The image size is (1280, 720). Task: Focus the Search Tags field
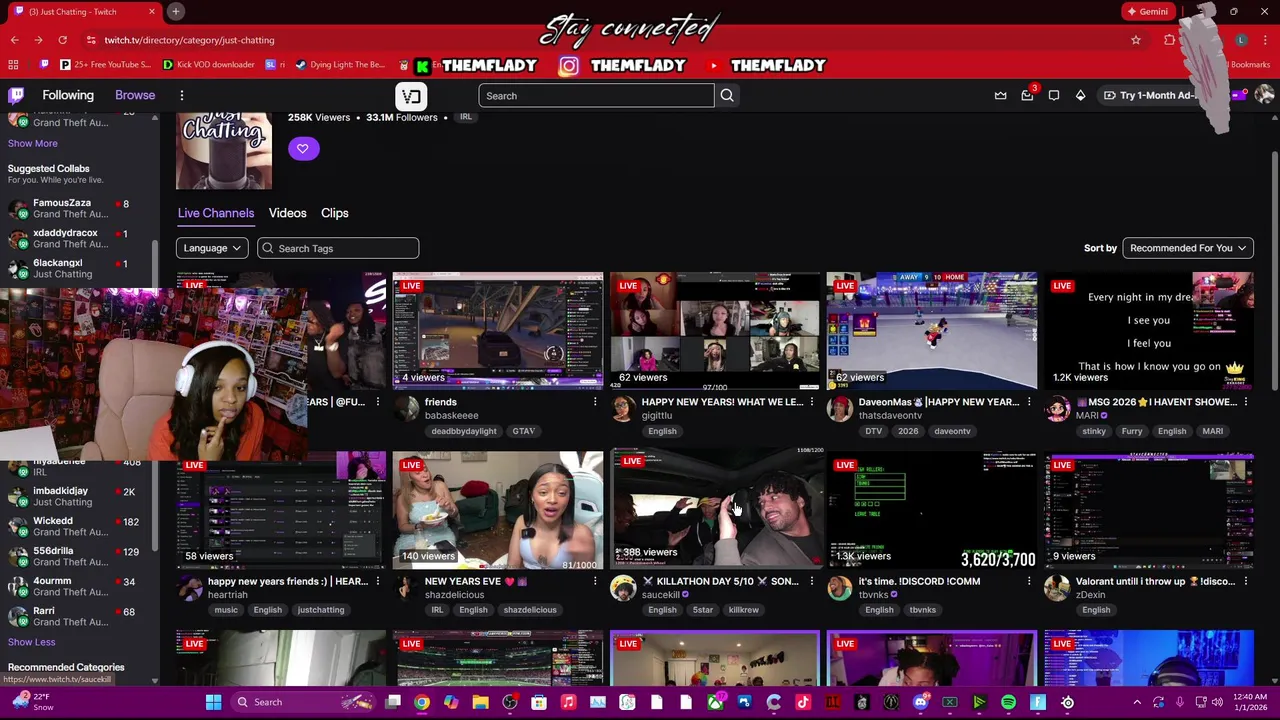(x=338, y=248)
